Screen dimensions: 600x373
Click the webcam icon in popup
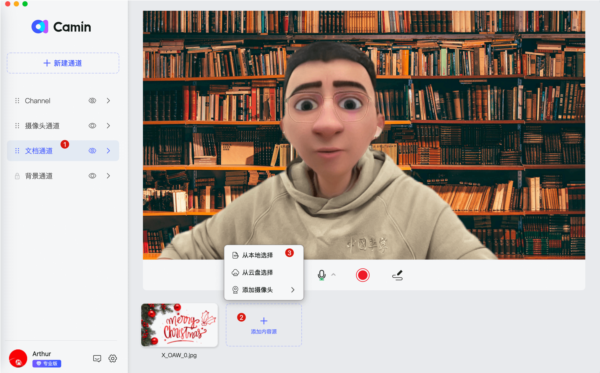(235, 290)
